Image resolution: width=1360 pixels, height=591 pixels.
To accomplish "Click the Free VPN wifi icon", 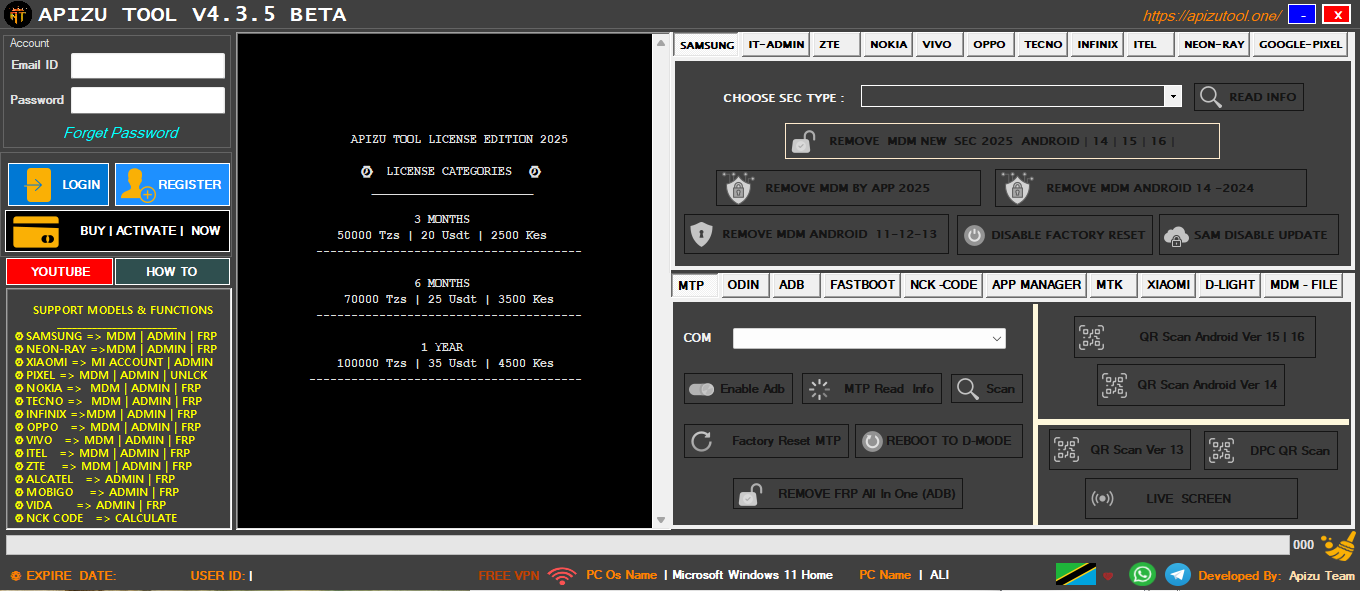I will tap(562, 575).
